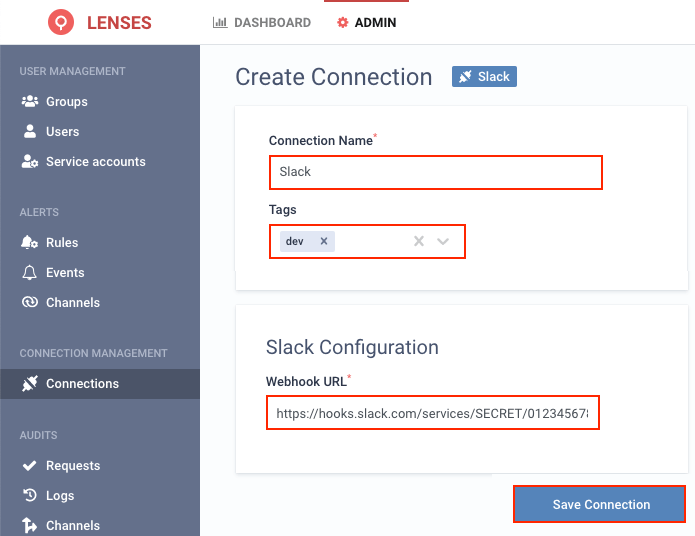Click Save Connection button

pyautogui.click(x=600, y=504)
